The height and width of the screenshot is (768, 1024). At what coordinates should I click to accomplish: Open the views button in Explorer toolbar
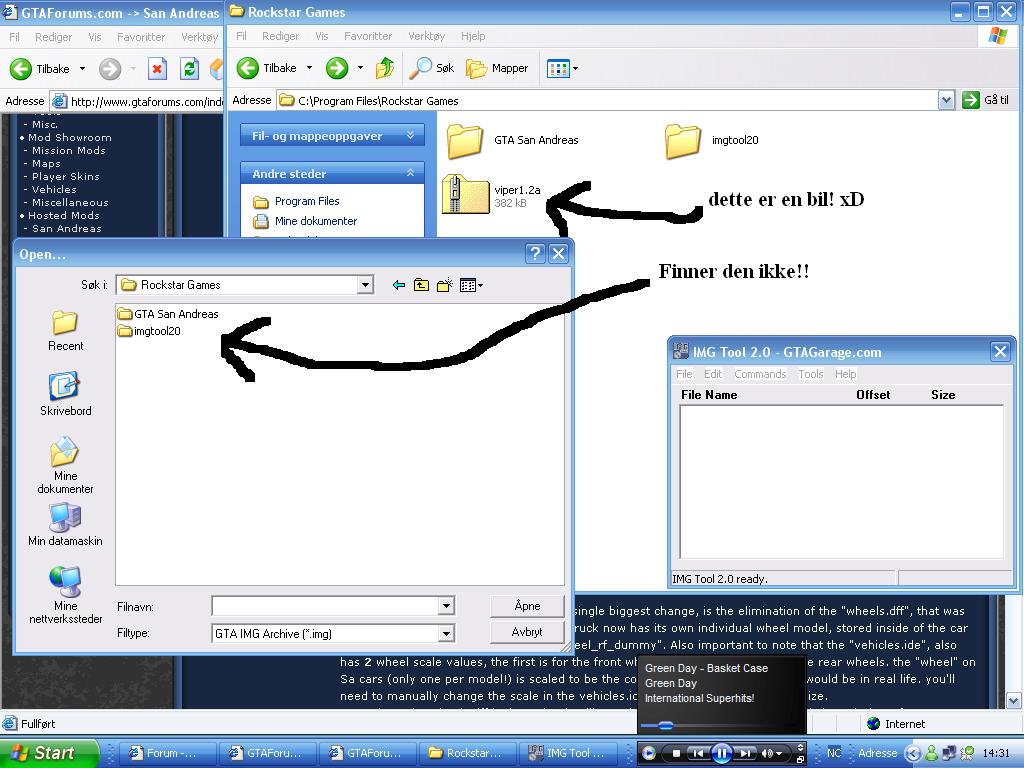[x=562, y=68]
